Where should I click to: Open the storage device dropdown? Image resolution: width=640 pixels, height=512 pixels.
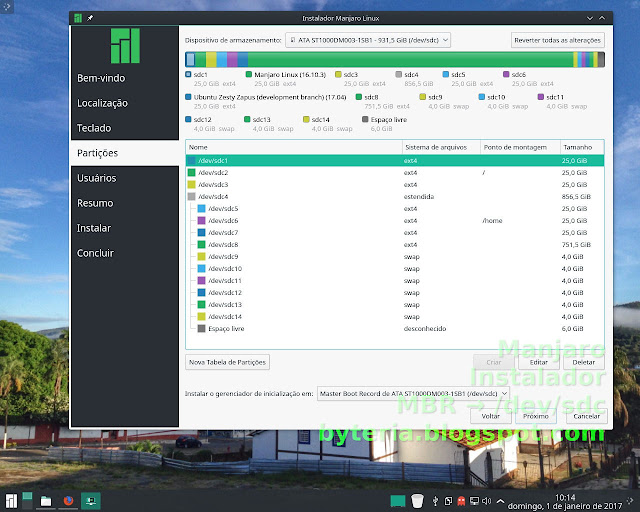[368, 40]
